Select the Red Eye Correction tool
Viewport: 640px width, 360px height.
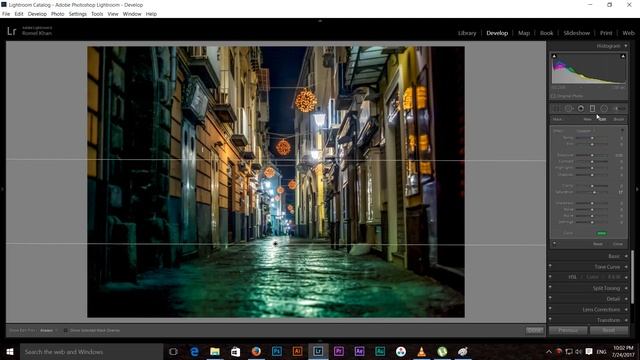click(x=580, y=109)
